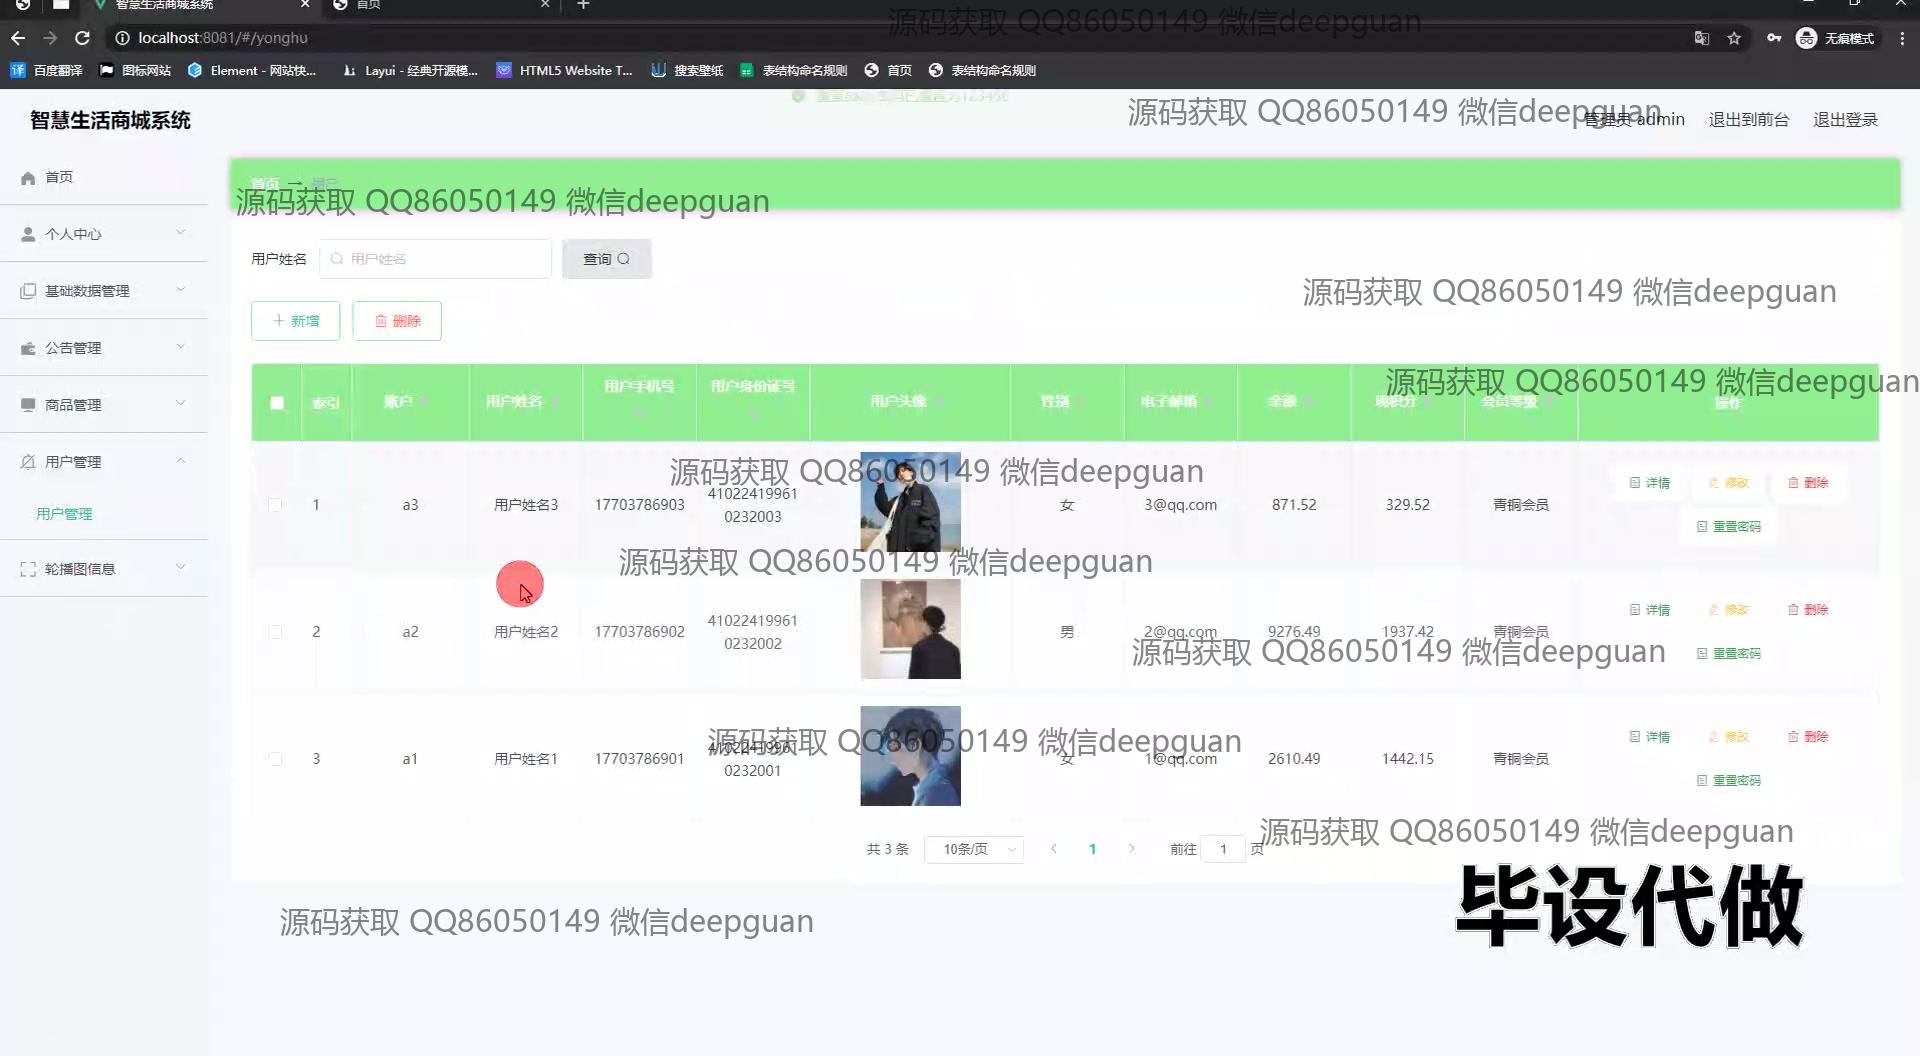Click 重置密码 for user a1
Screen dimensions: 1920x1056
[x=1729, y=781]
